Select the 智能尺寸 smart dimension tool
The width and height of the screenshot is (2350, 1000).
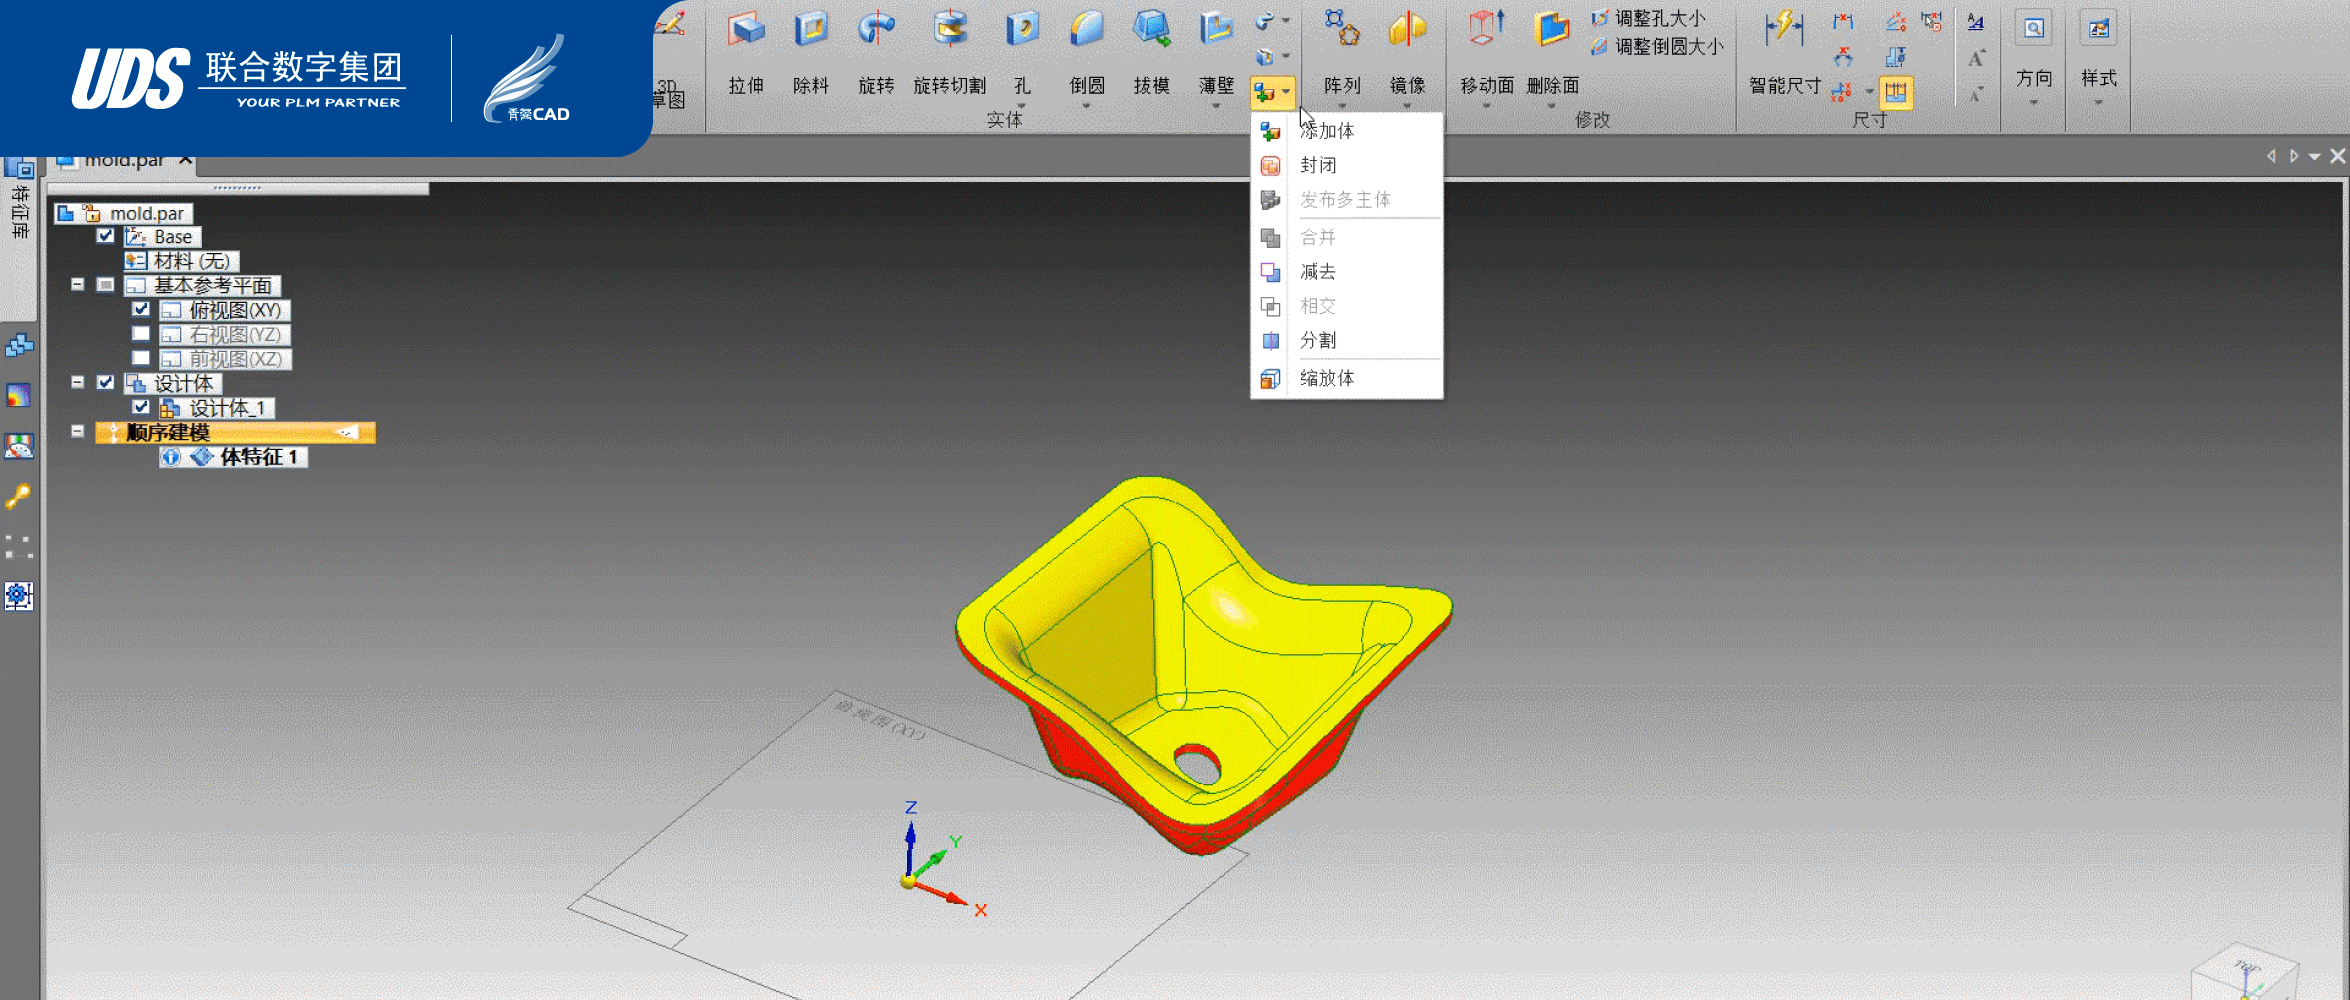click(1784, 30)
